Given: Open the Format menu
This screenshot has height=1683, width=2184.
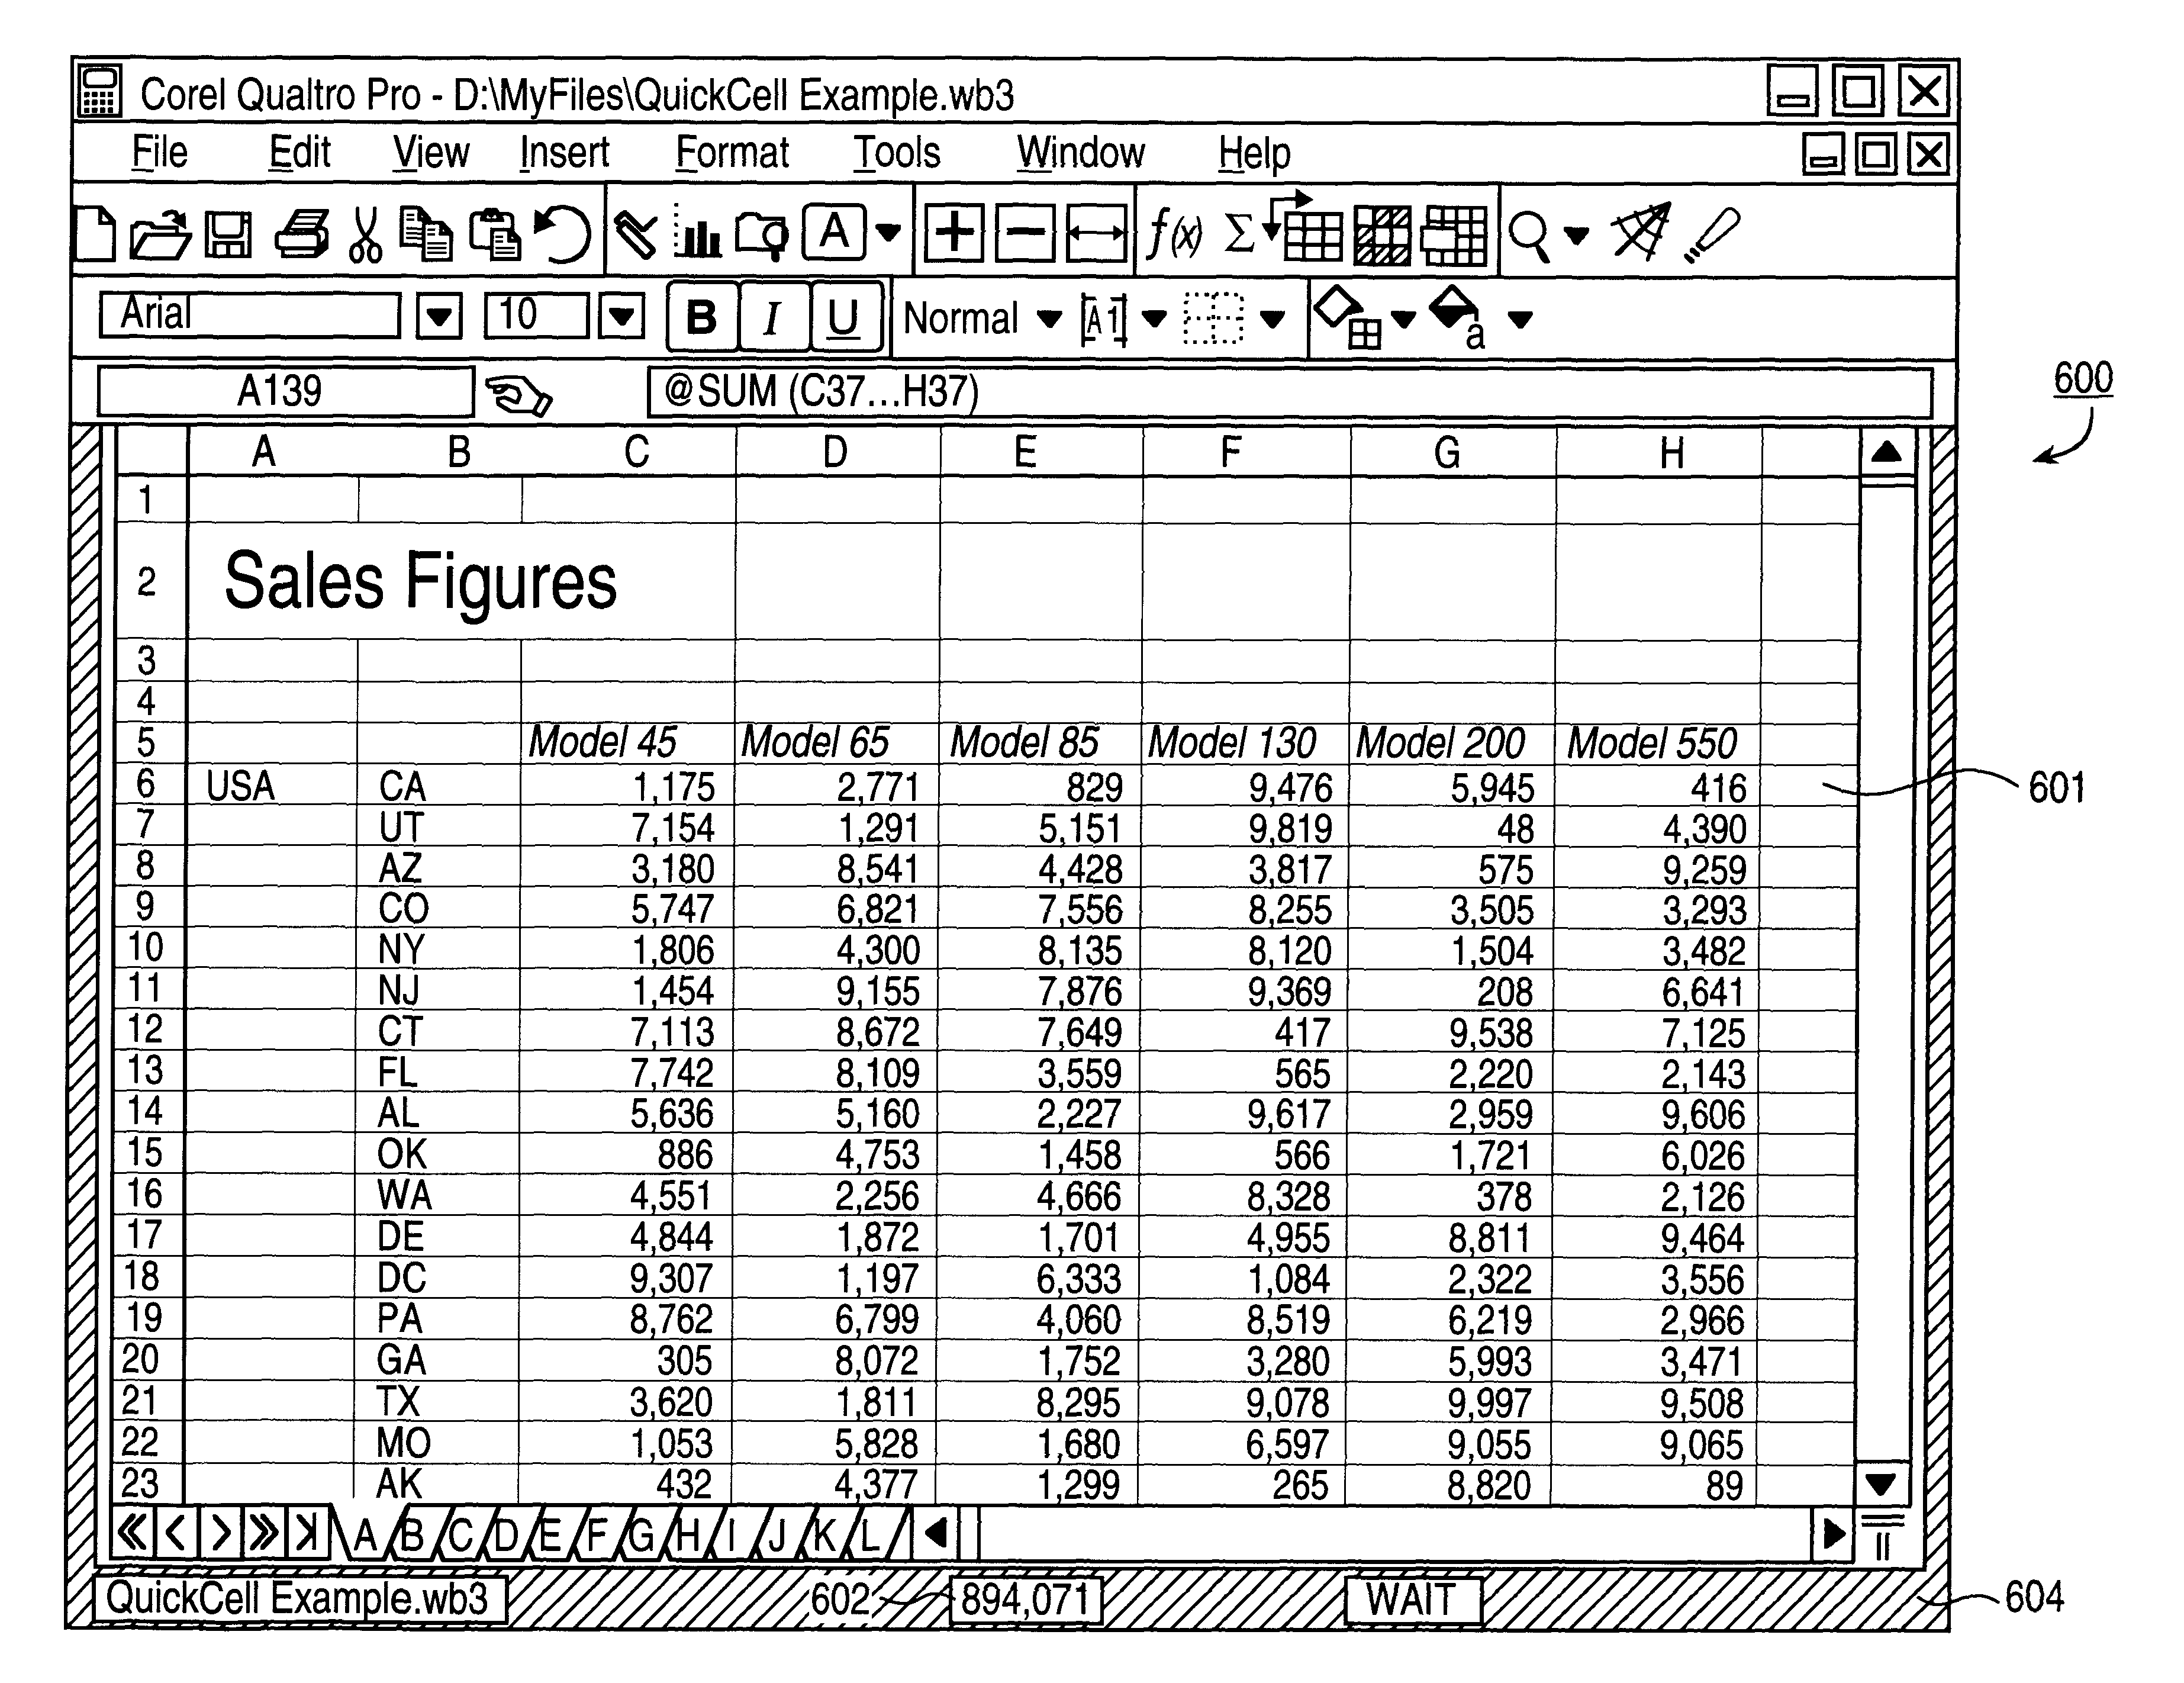Looking at the screenshot, I should (x=742, y=138).
